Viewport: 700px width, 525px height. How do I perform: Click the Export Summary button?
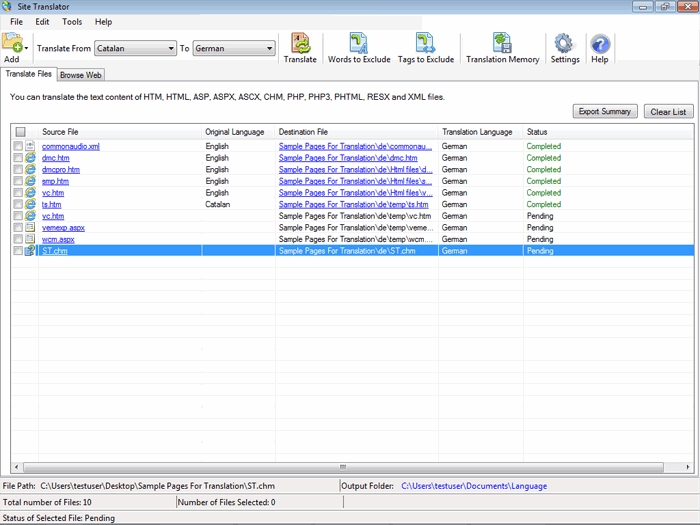coord(605,112)
